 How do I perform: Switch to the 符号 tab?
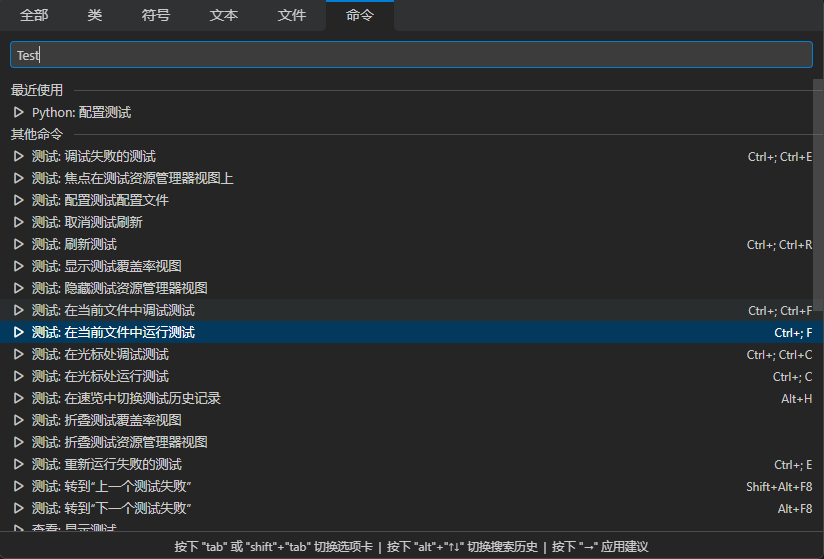click(x=156, y=15)
